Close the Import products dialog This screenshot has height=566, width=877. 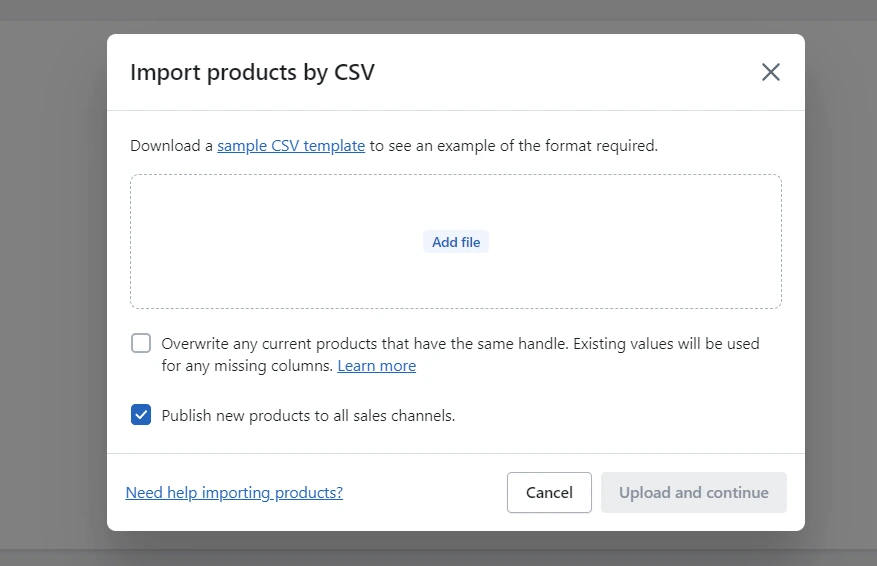(770, 72)
